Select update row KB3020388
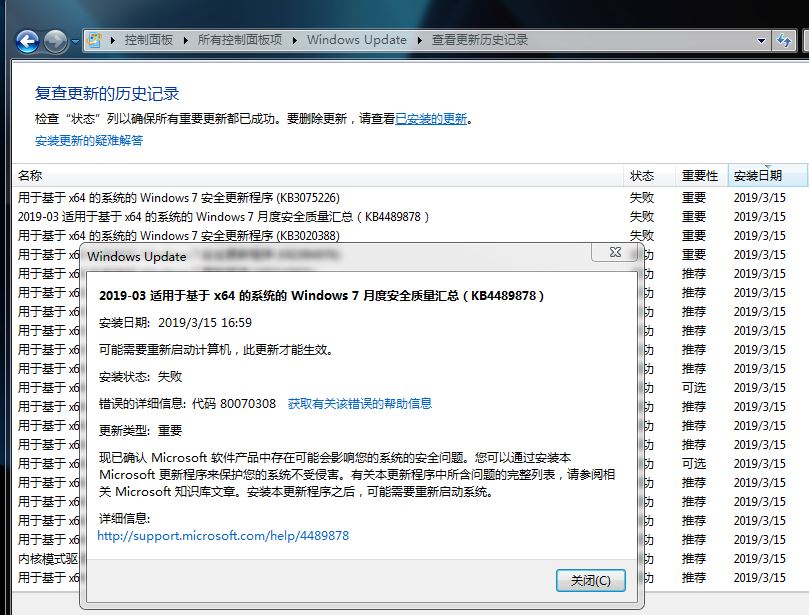The image size is (809, 615). click(408, 236)
